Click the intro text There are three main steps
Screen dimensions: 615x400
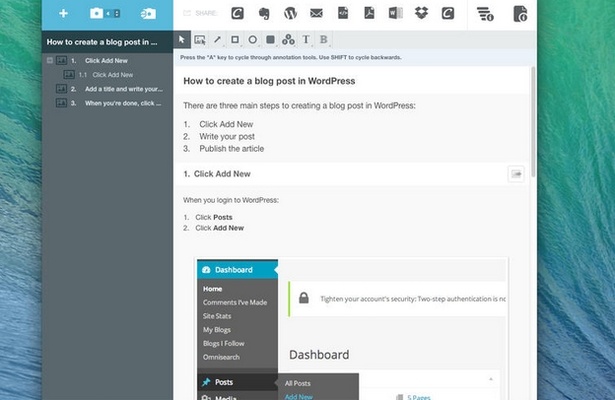click(x=299, y=106)
